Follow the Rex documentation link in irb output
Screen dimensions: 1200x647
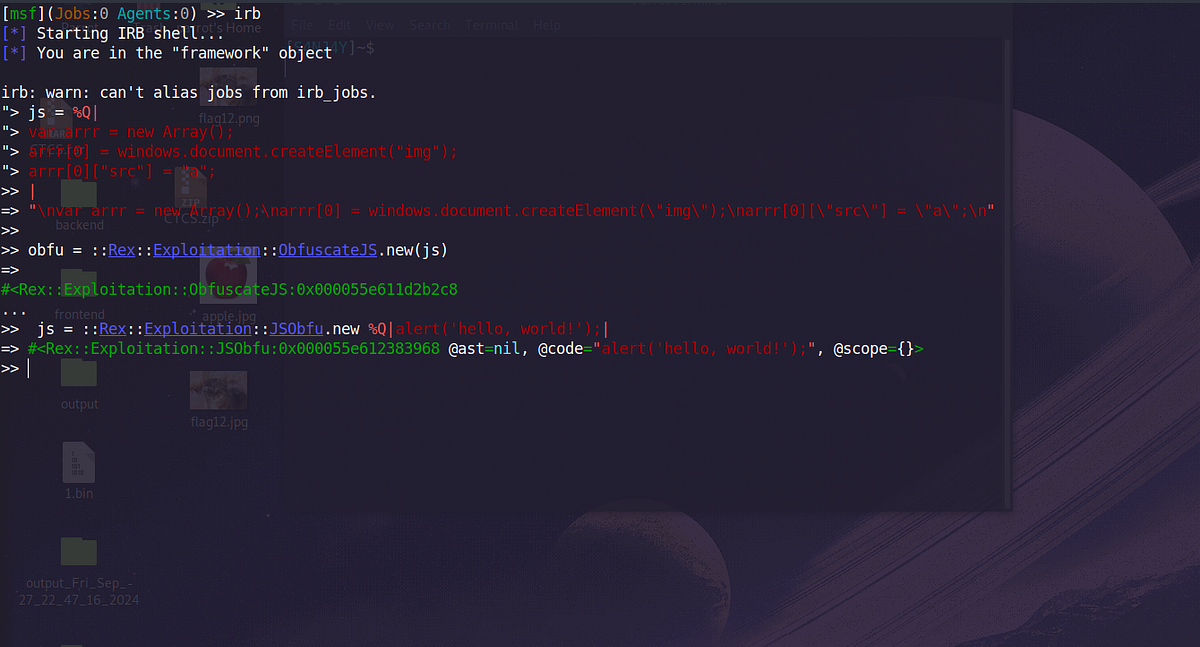pyautogui.click(x=121, y=250)
